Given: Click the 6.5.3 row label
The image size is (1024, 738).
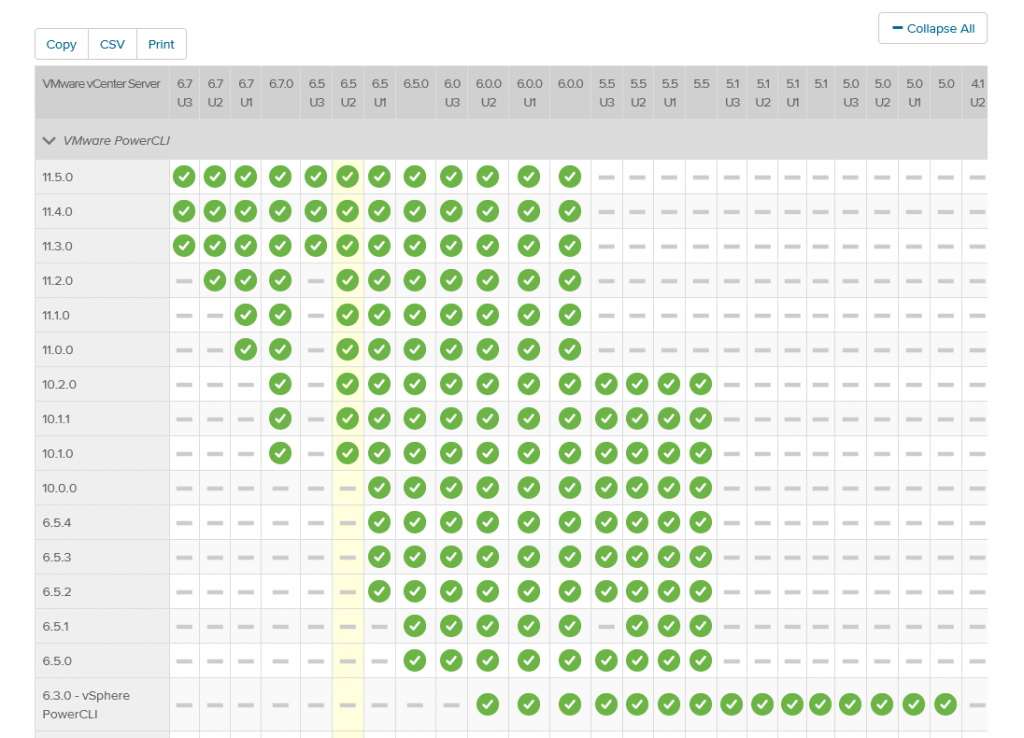Looking at the screenshot, I should (57, 558).
